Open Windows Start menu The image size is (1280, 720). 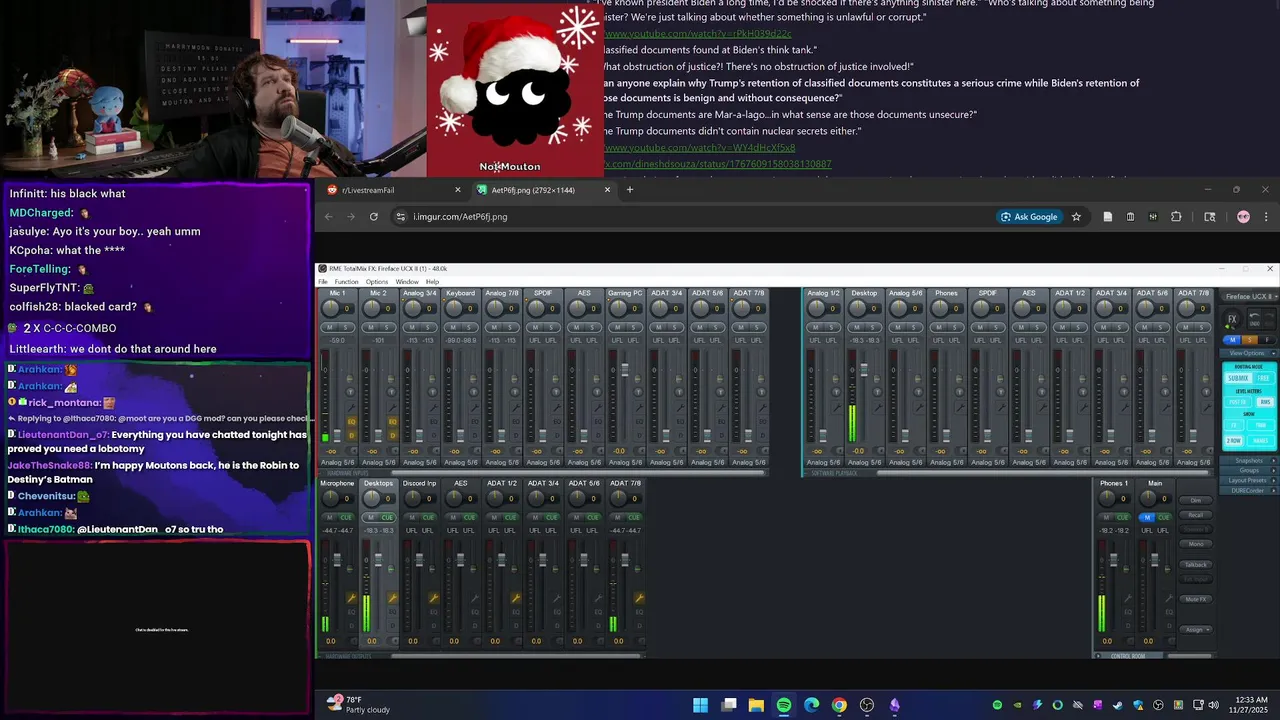(x=700, y=705)
